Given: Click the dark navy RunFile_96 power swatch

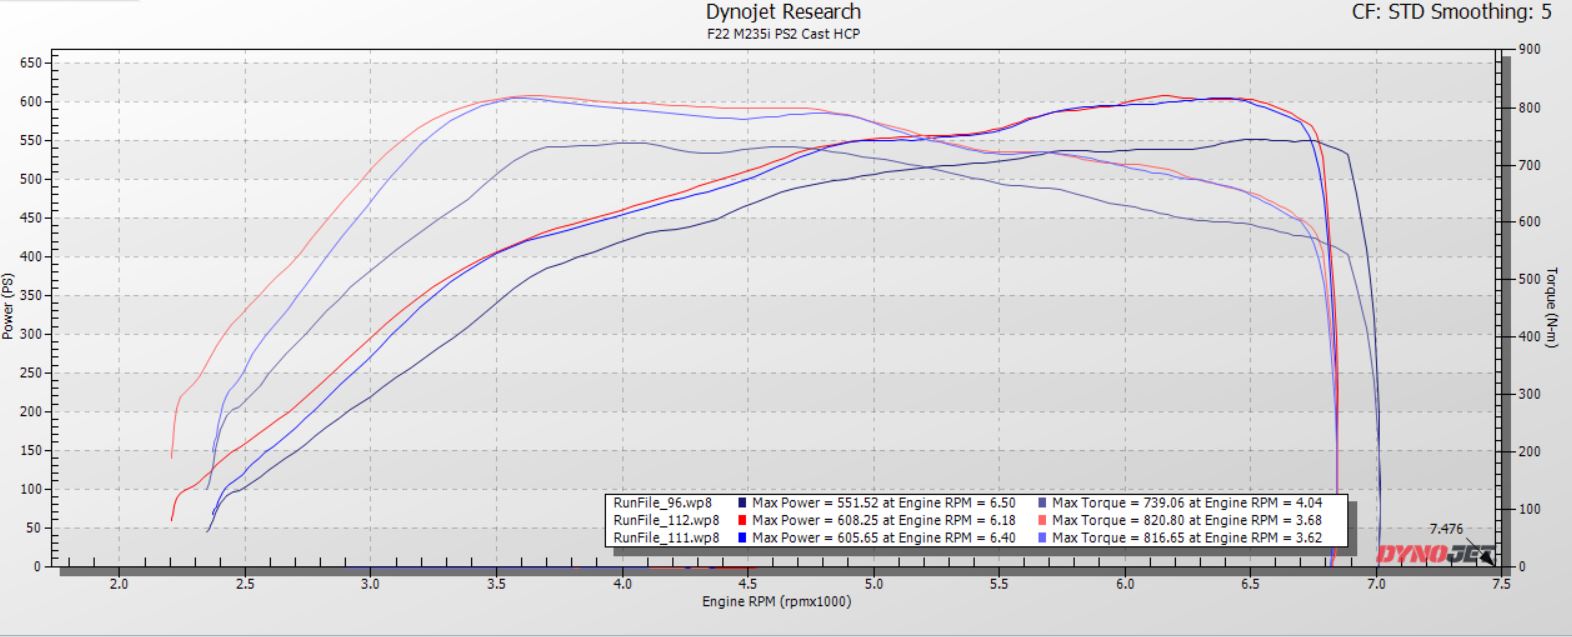Looking at the screenshot, I should pyautogui.click(x=743, y=503).
